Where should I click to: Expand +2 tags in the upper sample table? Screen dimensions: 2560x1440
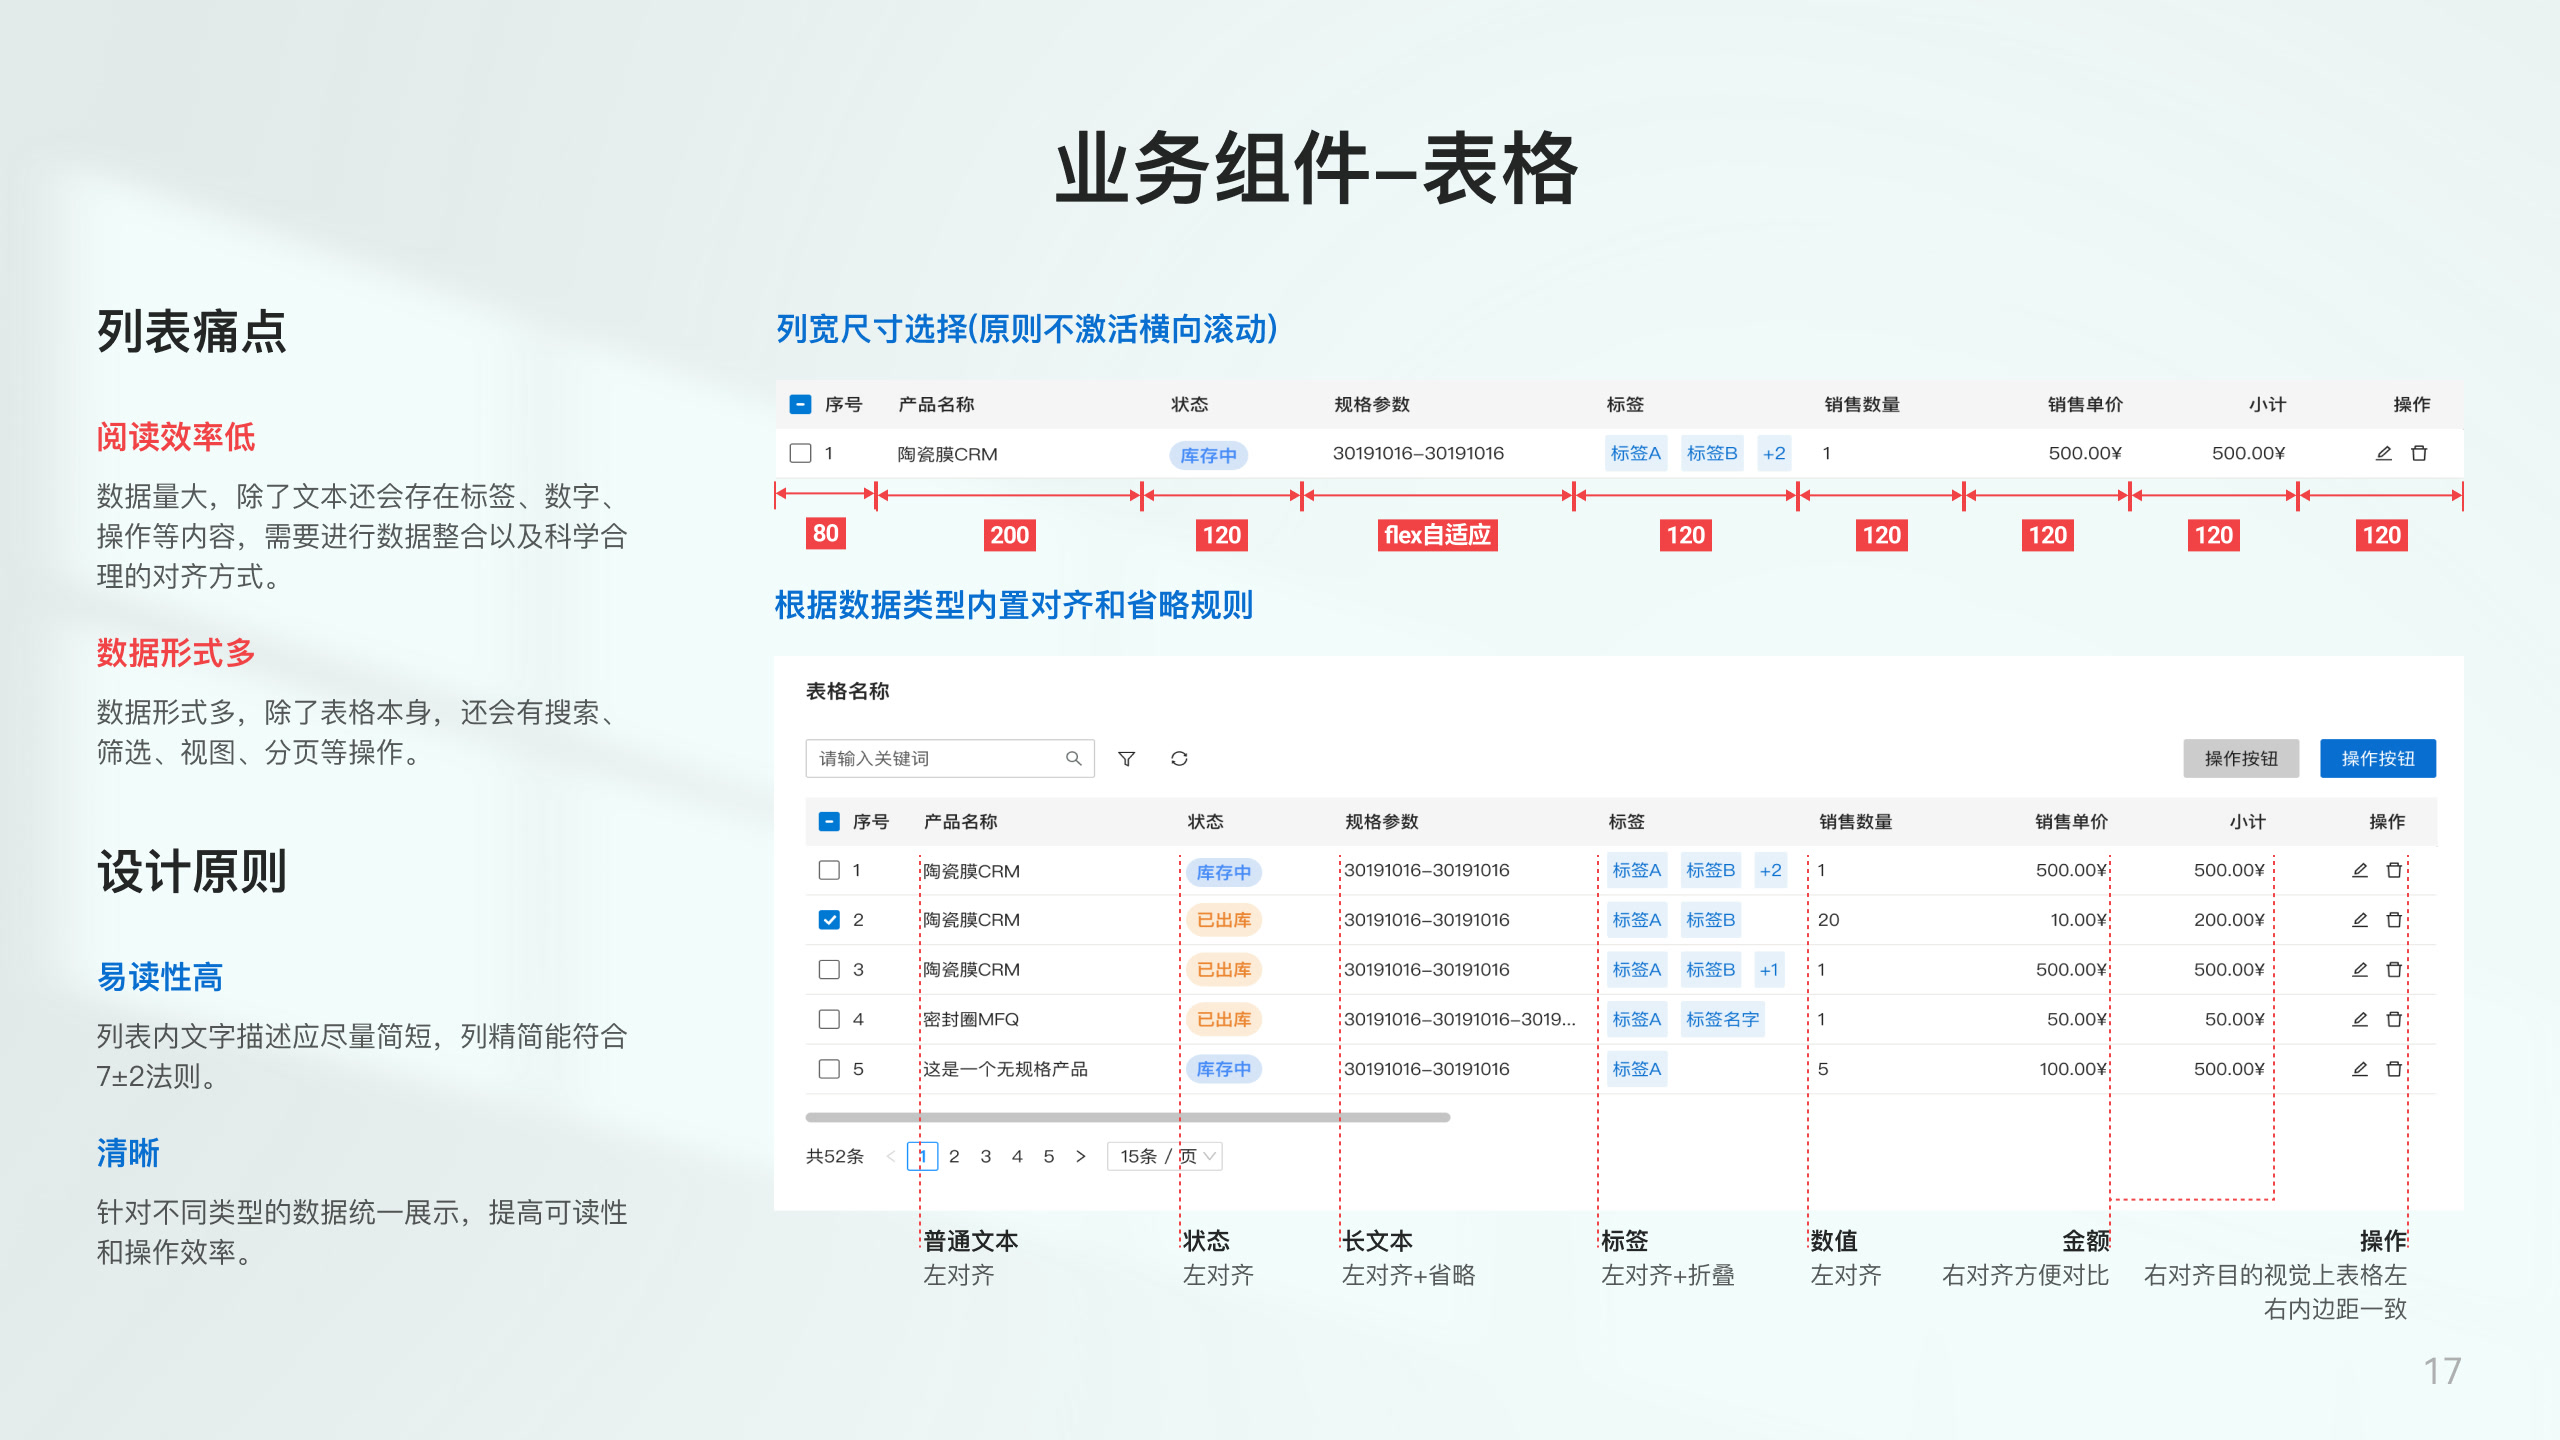tap(1774, 453)
